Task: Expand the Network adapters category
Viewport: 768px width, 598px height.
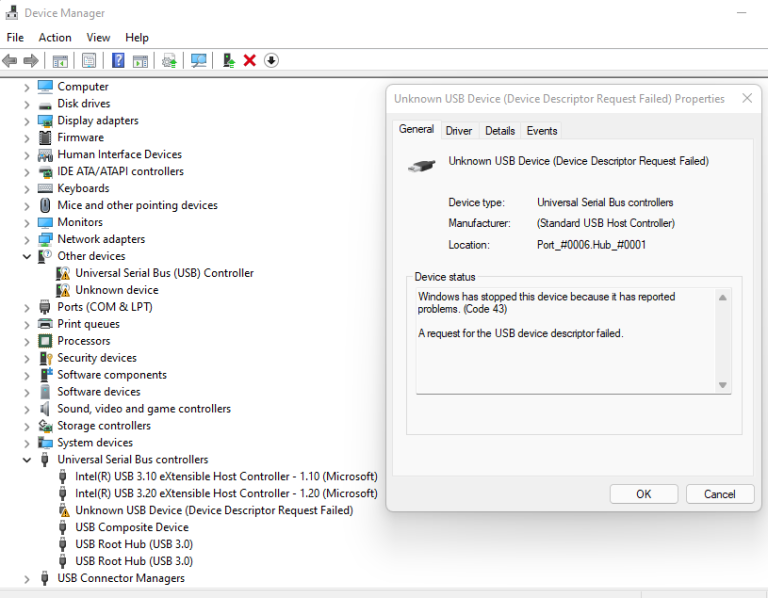Action: point(27,239)
